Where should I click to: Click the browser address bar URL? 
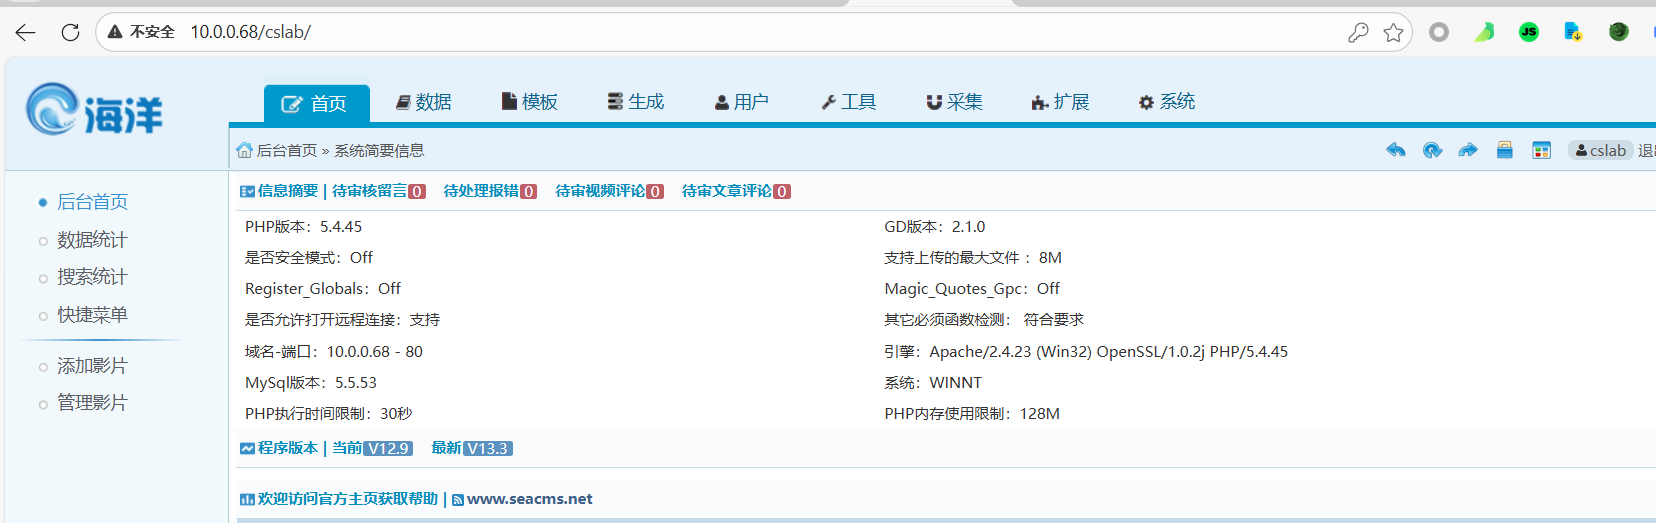[250, 32]
